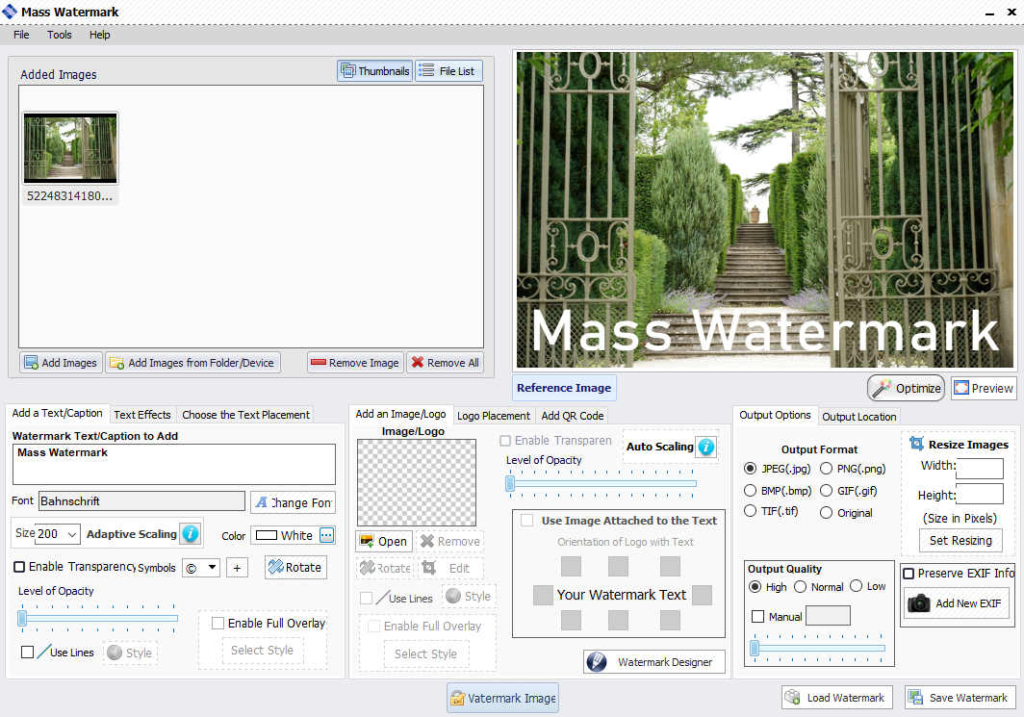
Task: Add New EXIF camera button
Action: pos(957,603)
